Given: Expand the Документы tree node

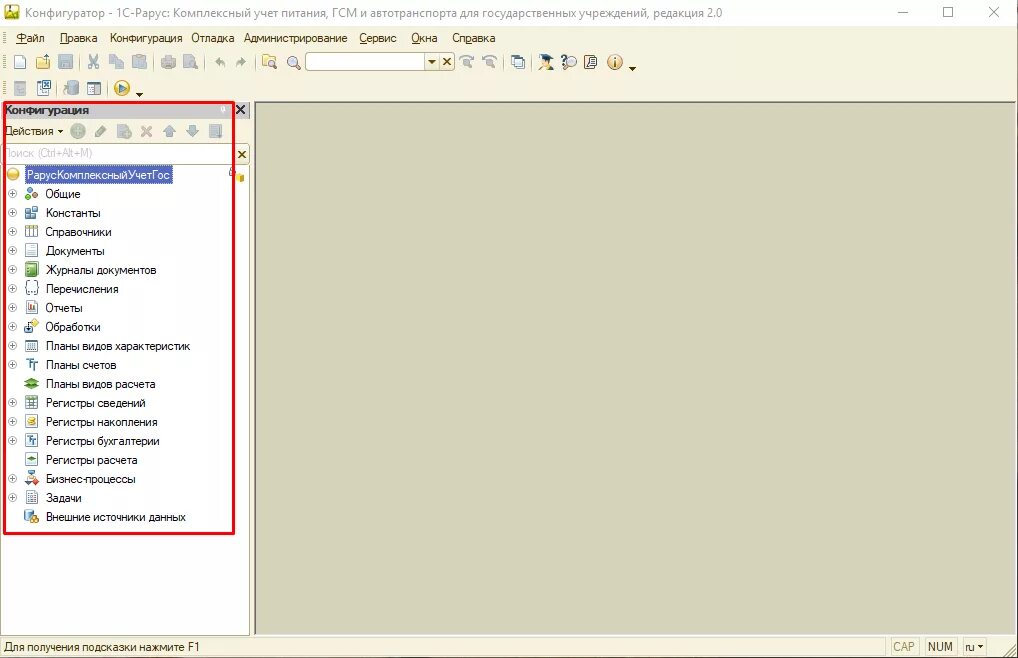Looking at the screenshot, I should pyautogui.click(x=12, y=250).
